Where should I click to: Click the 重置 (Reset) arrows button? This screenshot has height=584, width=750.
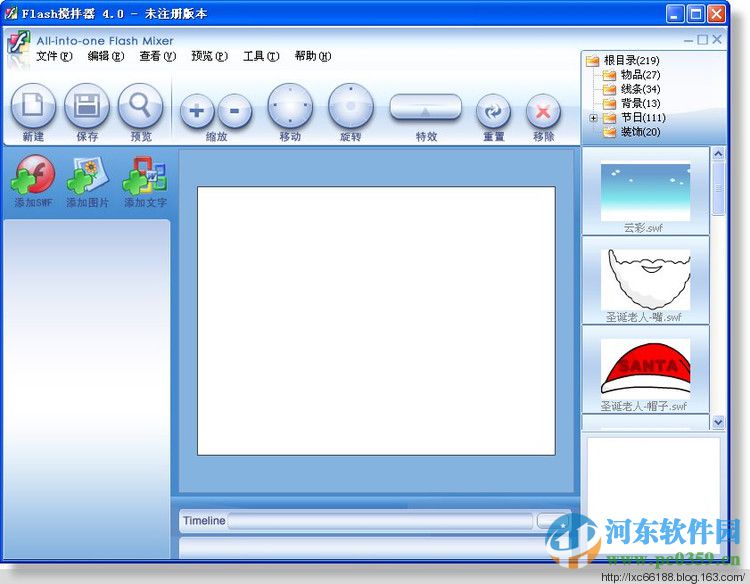click(x=494, y=111)
